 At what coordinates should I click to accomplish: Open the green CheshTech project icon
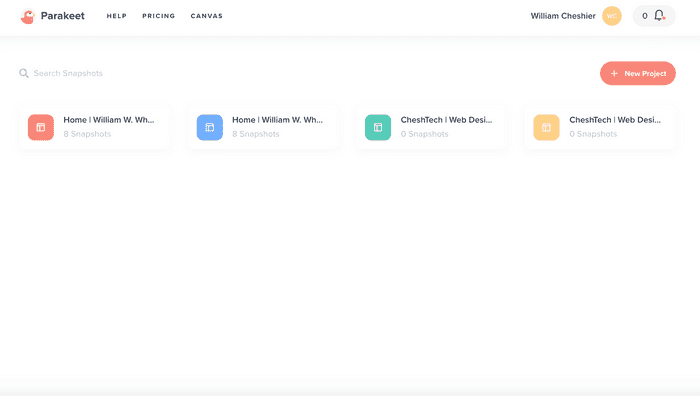coord(378,127)
